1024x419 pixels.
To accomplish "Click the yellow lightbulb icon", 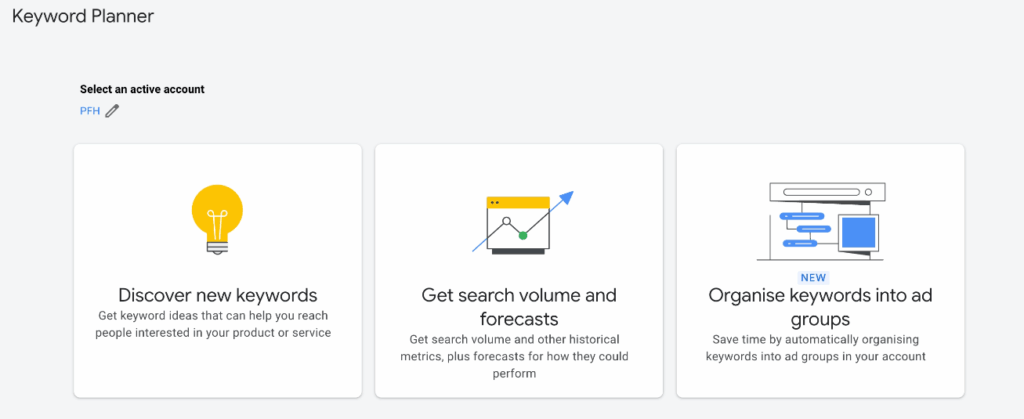I will tap(217, 213).
